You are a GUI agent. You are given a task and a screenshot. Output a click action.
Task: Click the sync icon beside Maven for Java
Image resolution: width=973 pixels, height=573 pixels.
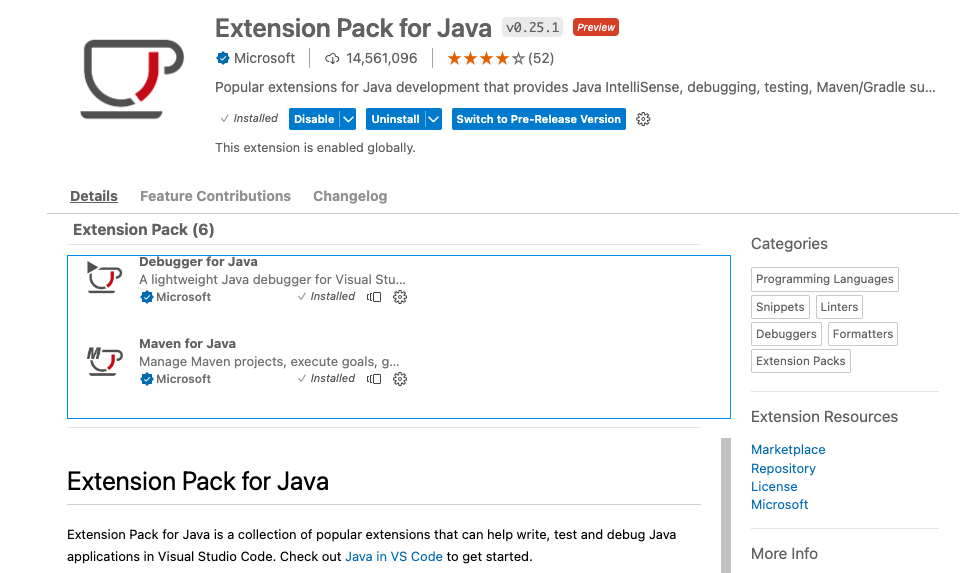374,379
